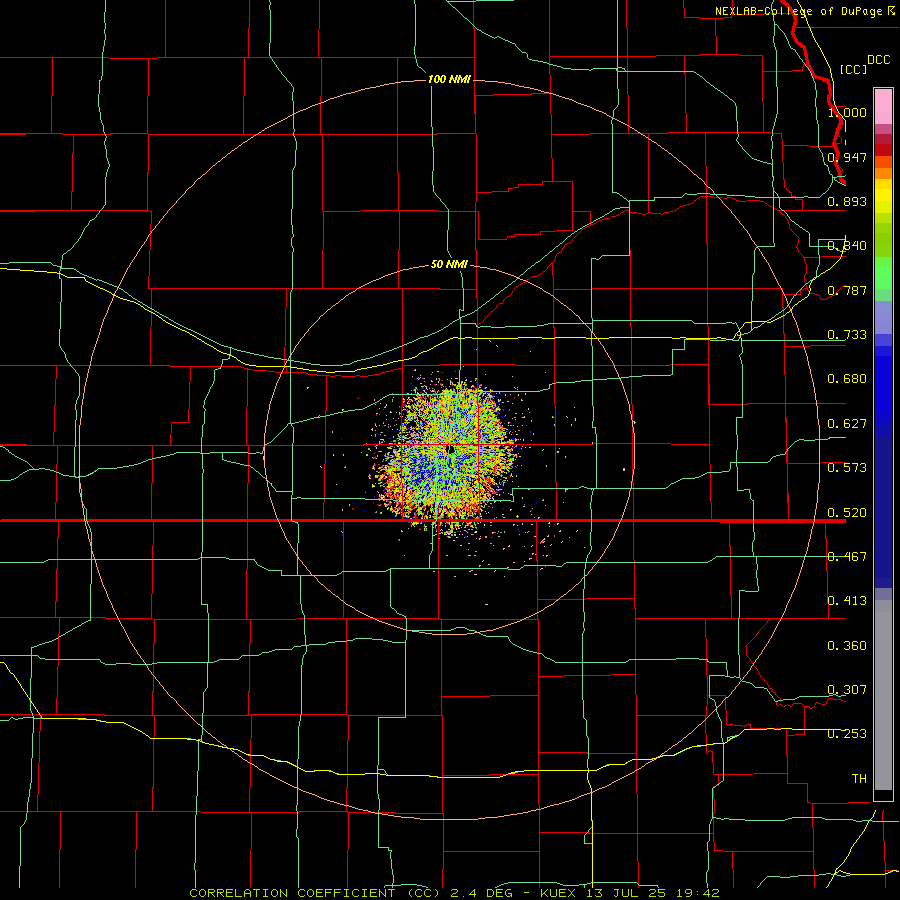Pick the pink swatch at the color bar top
The image size is (900, 900).
click(883, 107)
